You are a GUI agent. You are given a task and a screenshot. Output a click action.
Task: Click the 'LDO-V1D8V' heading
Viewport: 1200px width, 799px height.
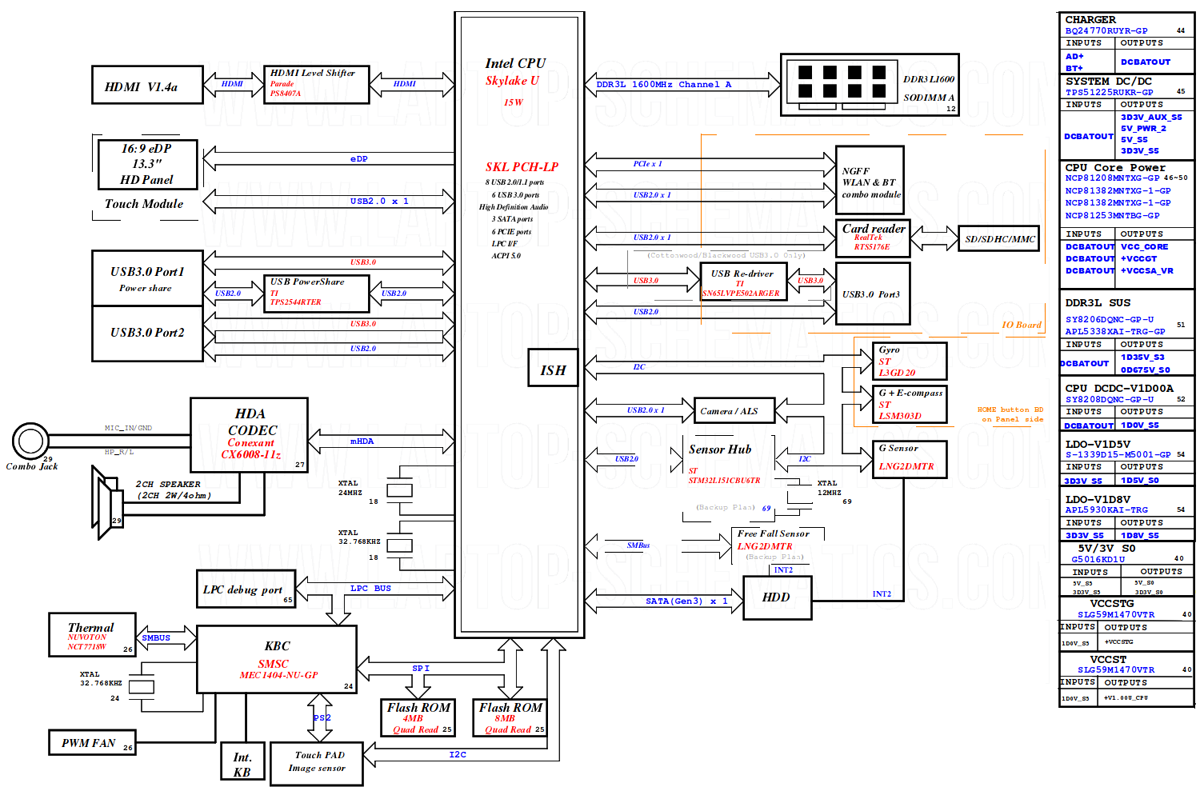pyautogui.click(x=1098, y=498)
